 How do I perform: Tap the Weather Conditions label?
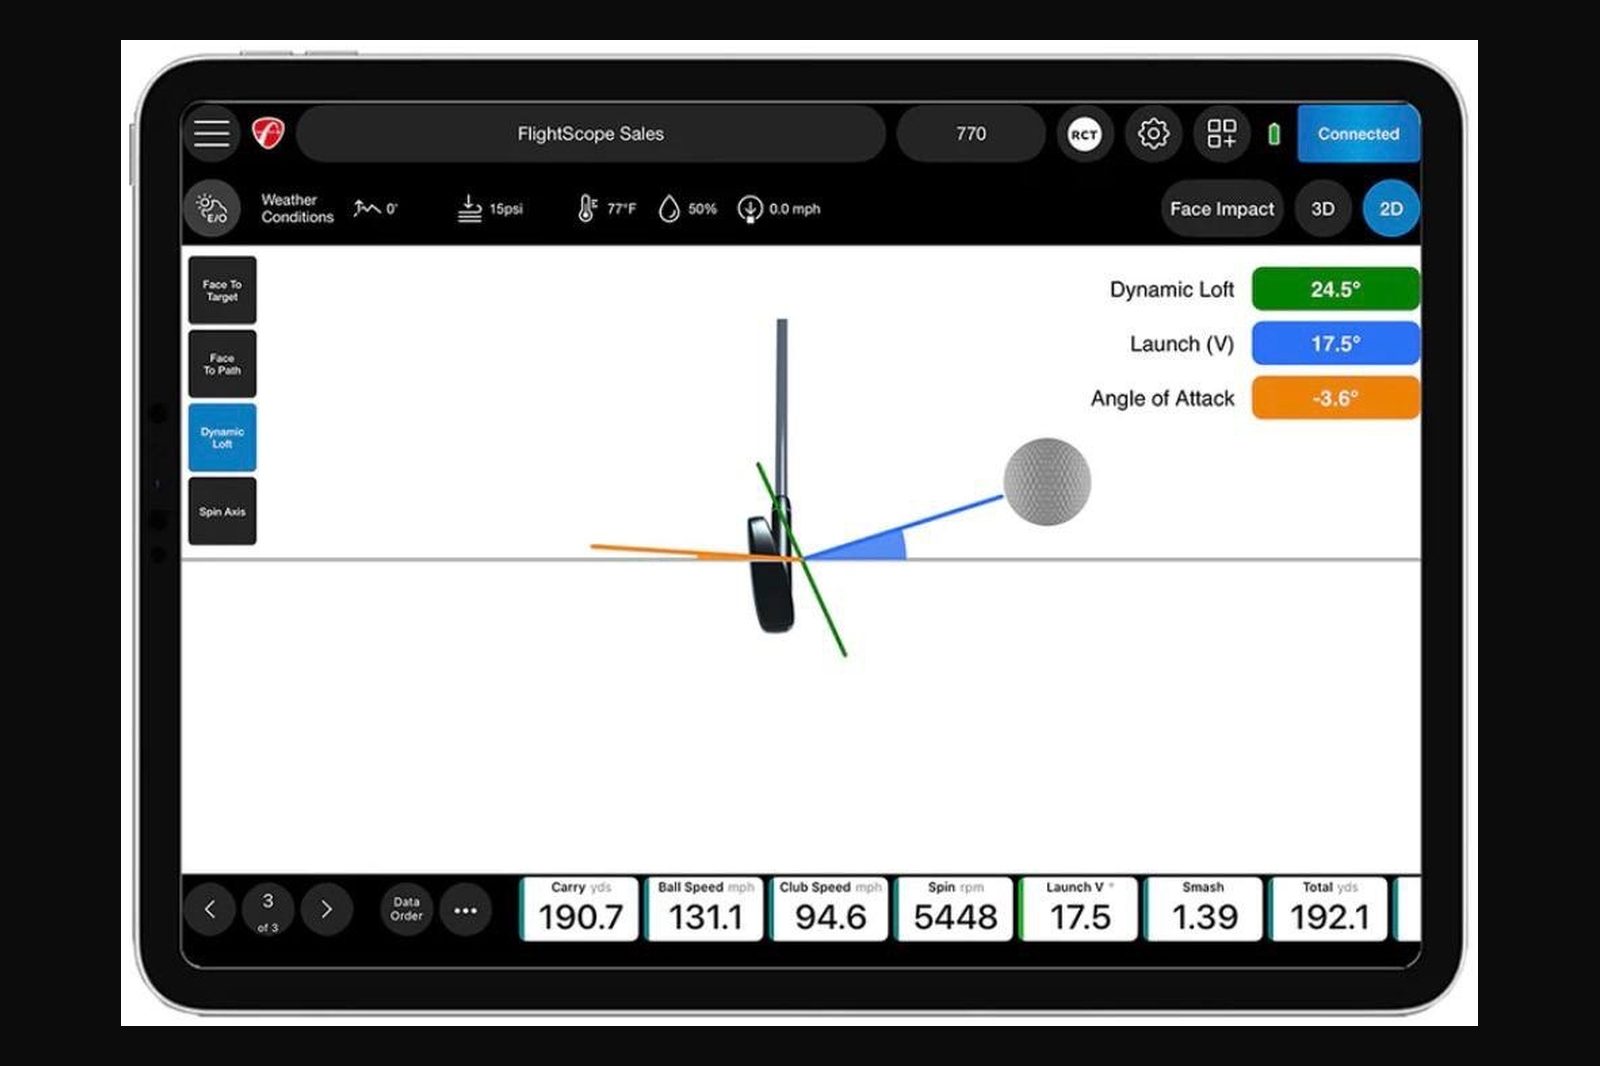[x=297, y=208]
